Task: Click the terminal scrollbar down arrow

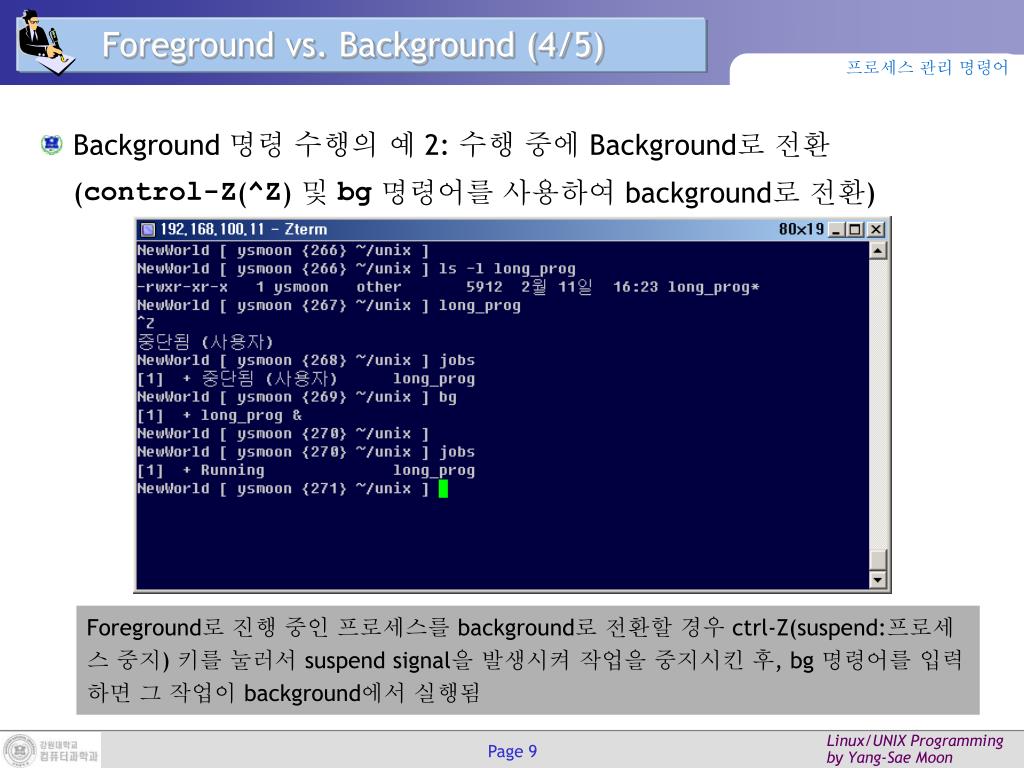Action: (878, 579)
